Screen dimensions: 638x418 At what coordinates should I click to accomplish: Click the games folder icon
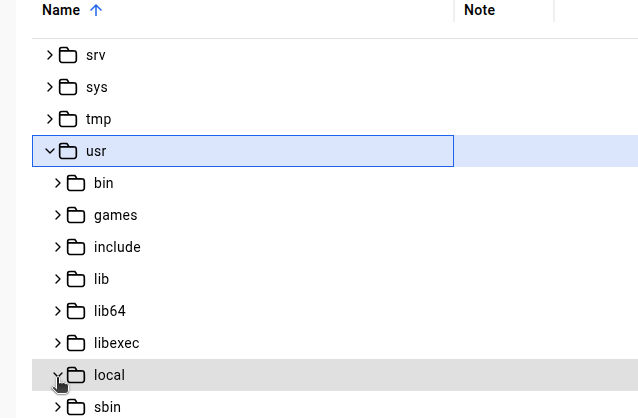(x=76, y=215)
